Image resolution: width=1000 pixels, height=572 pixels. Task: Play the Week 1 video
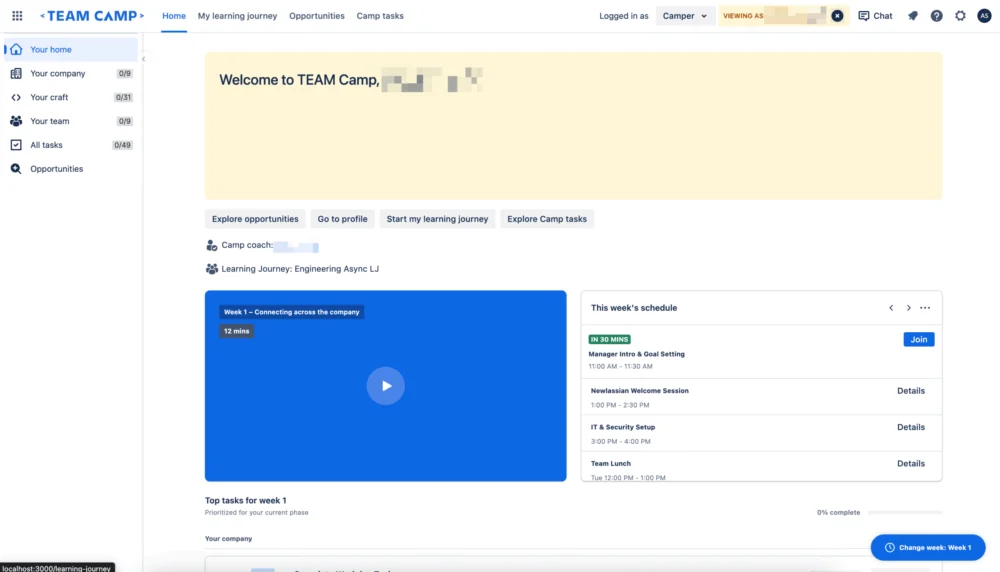(x=385, y=386)
